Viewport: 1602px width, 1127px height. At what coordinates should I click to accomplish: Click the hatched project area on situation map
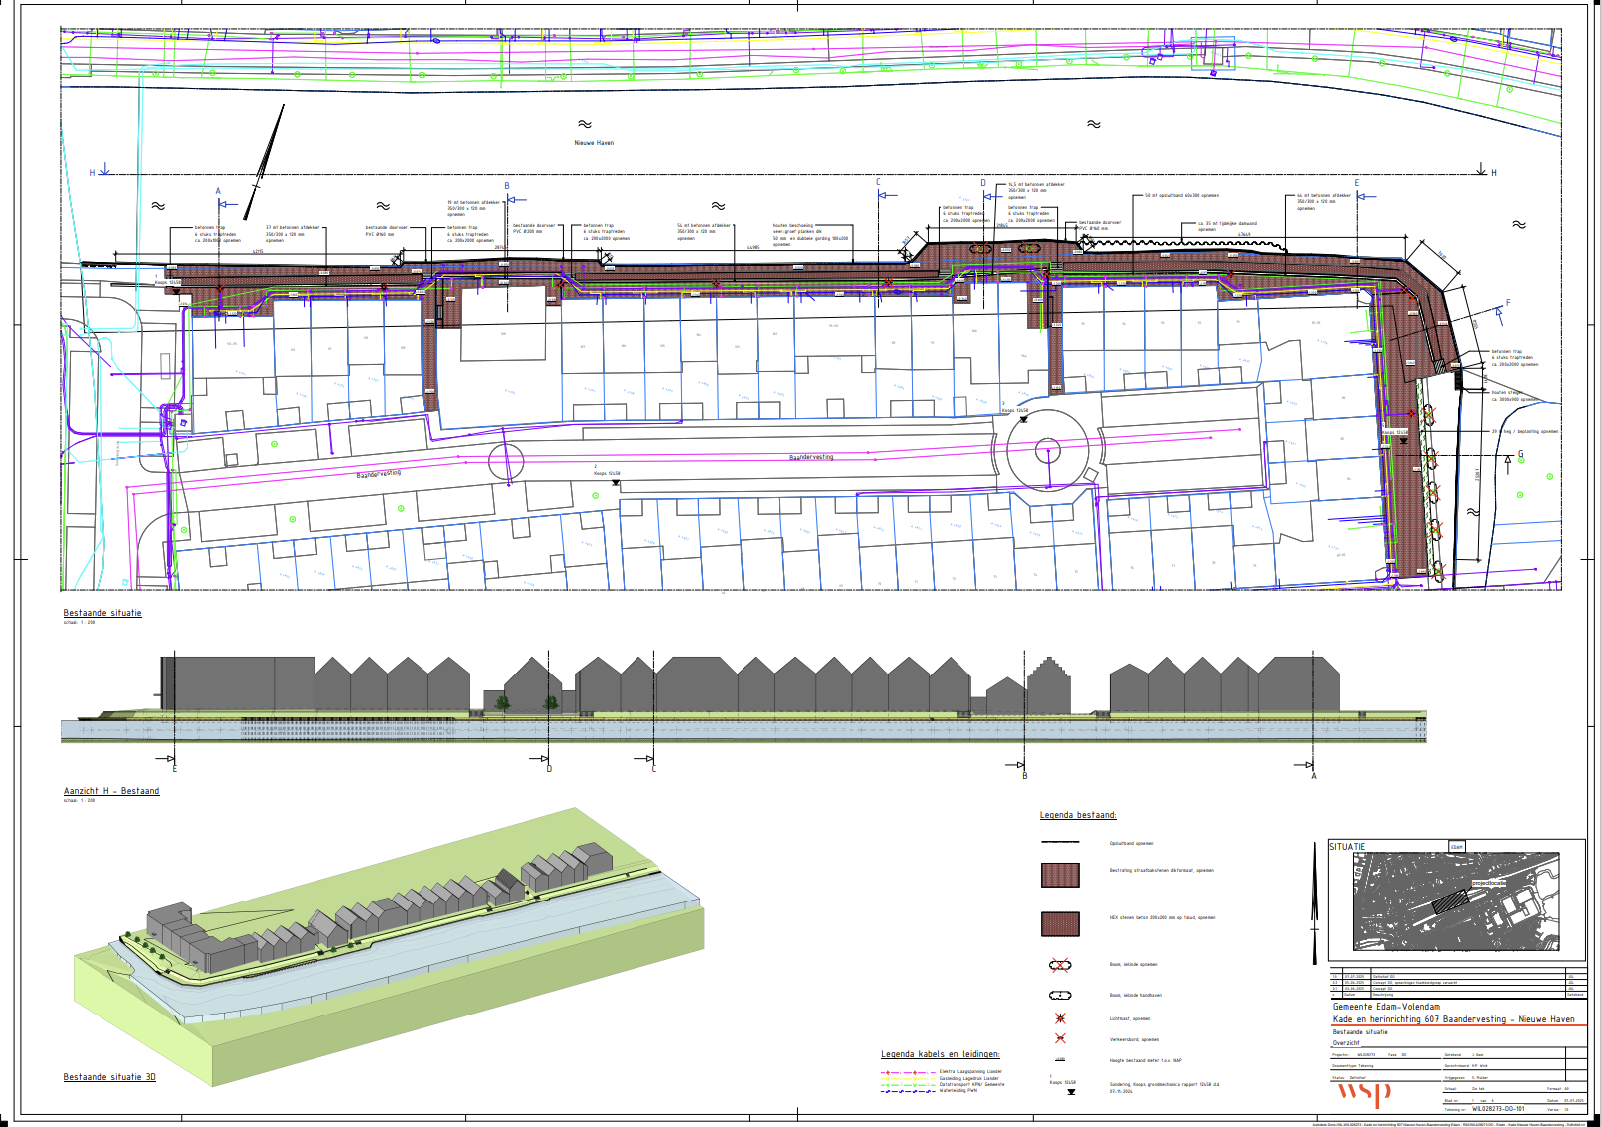1449,903
